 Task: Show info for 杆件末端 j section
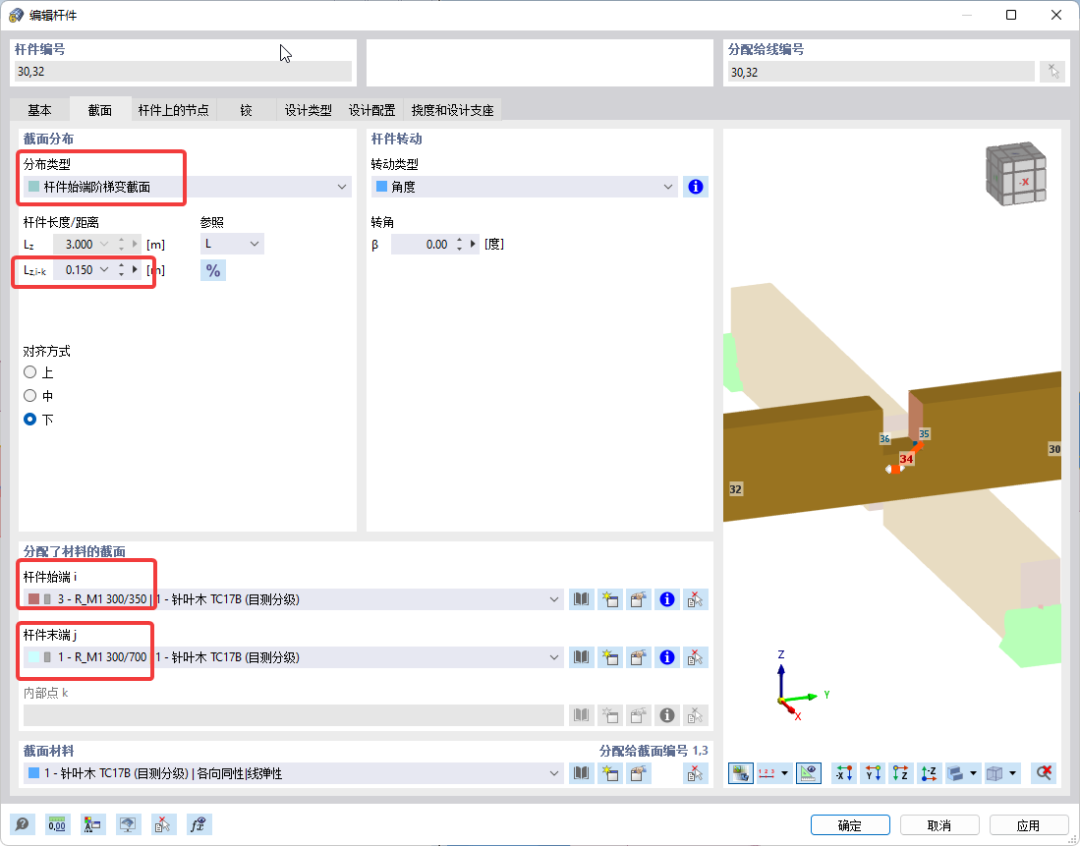(667, 657)
